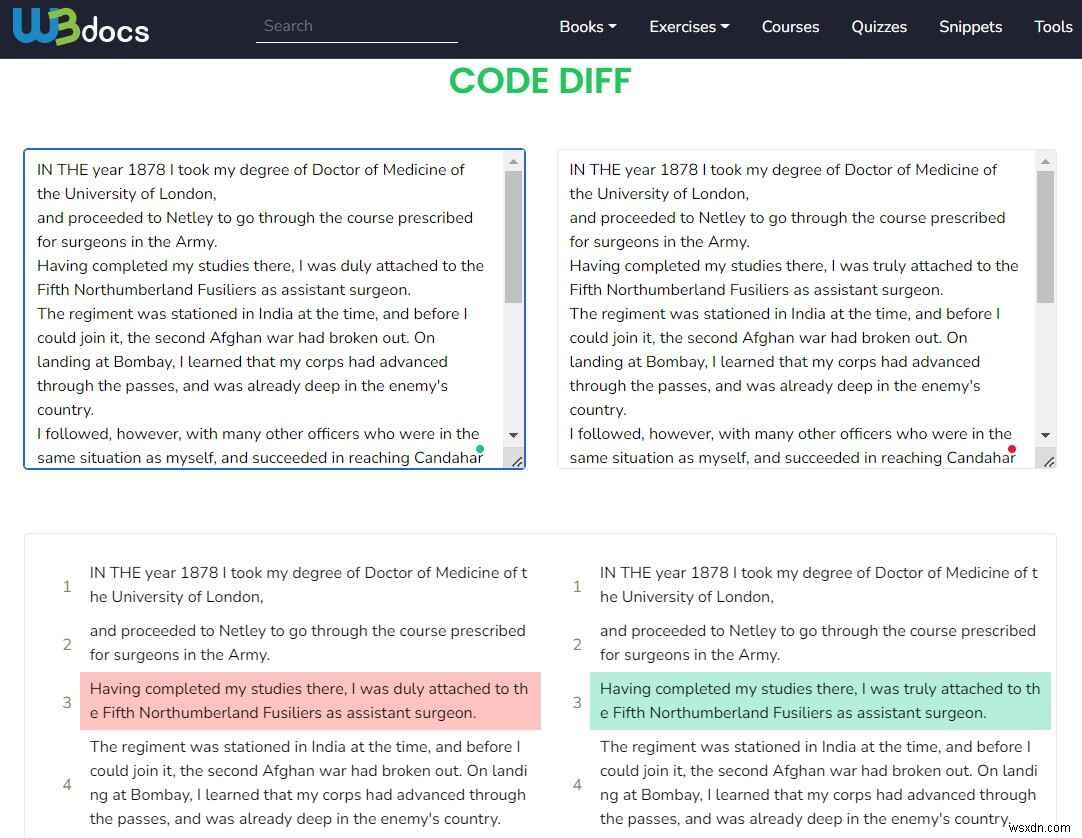Click the right textarea scroll up arrow

coord(1045,162)
